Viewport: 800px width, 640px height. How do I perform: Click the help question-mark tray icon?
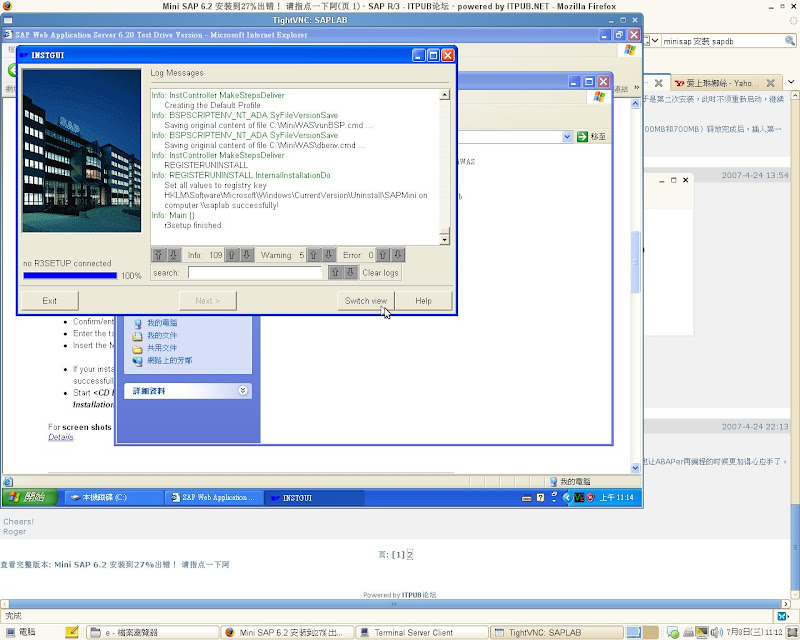541,498
